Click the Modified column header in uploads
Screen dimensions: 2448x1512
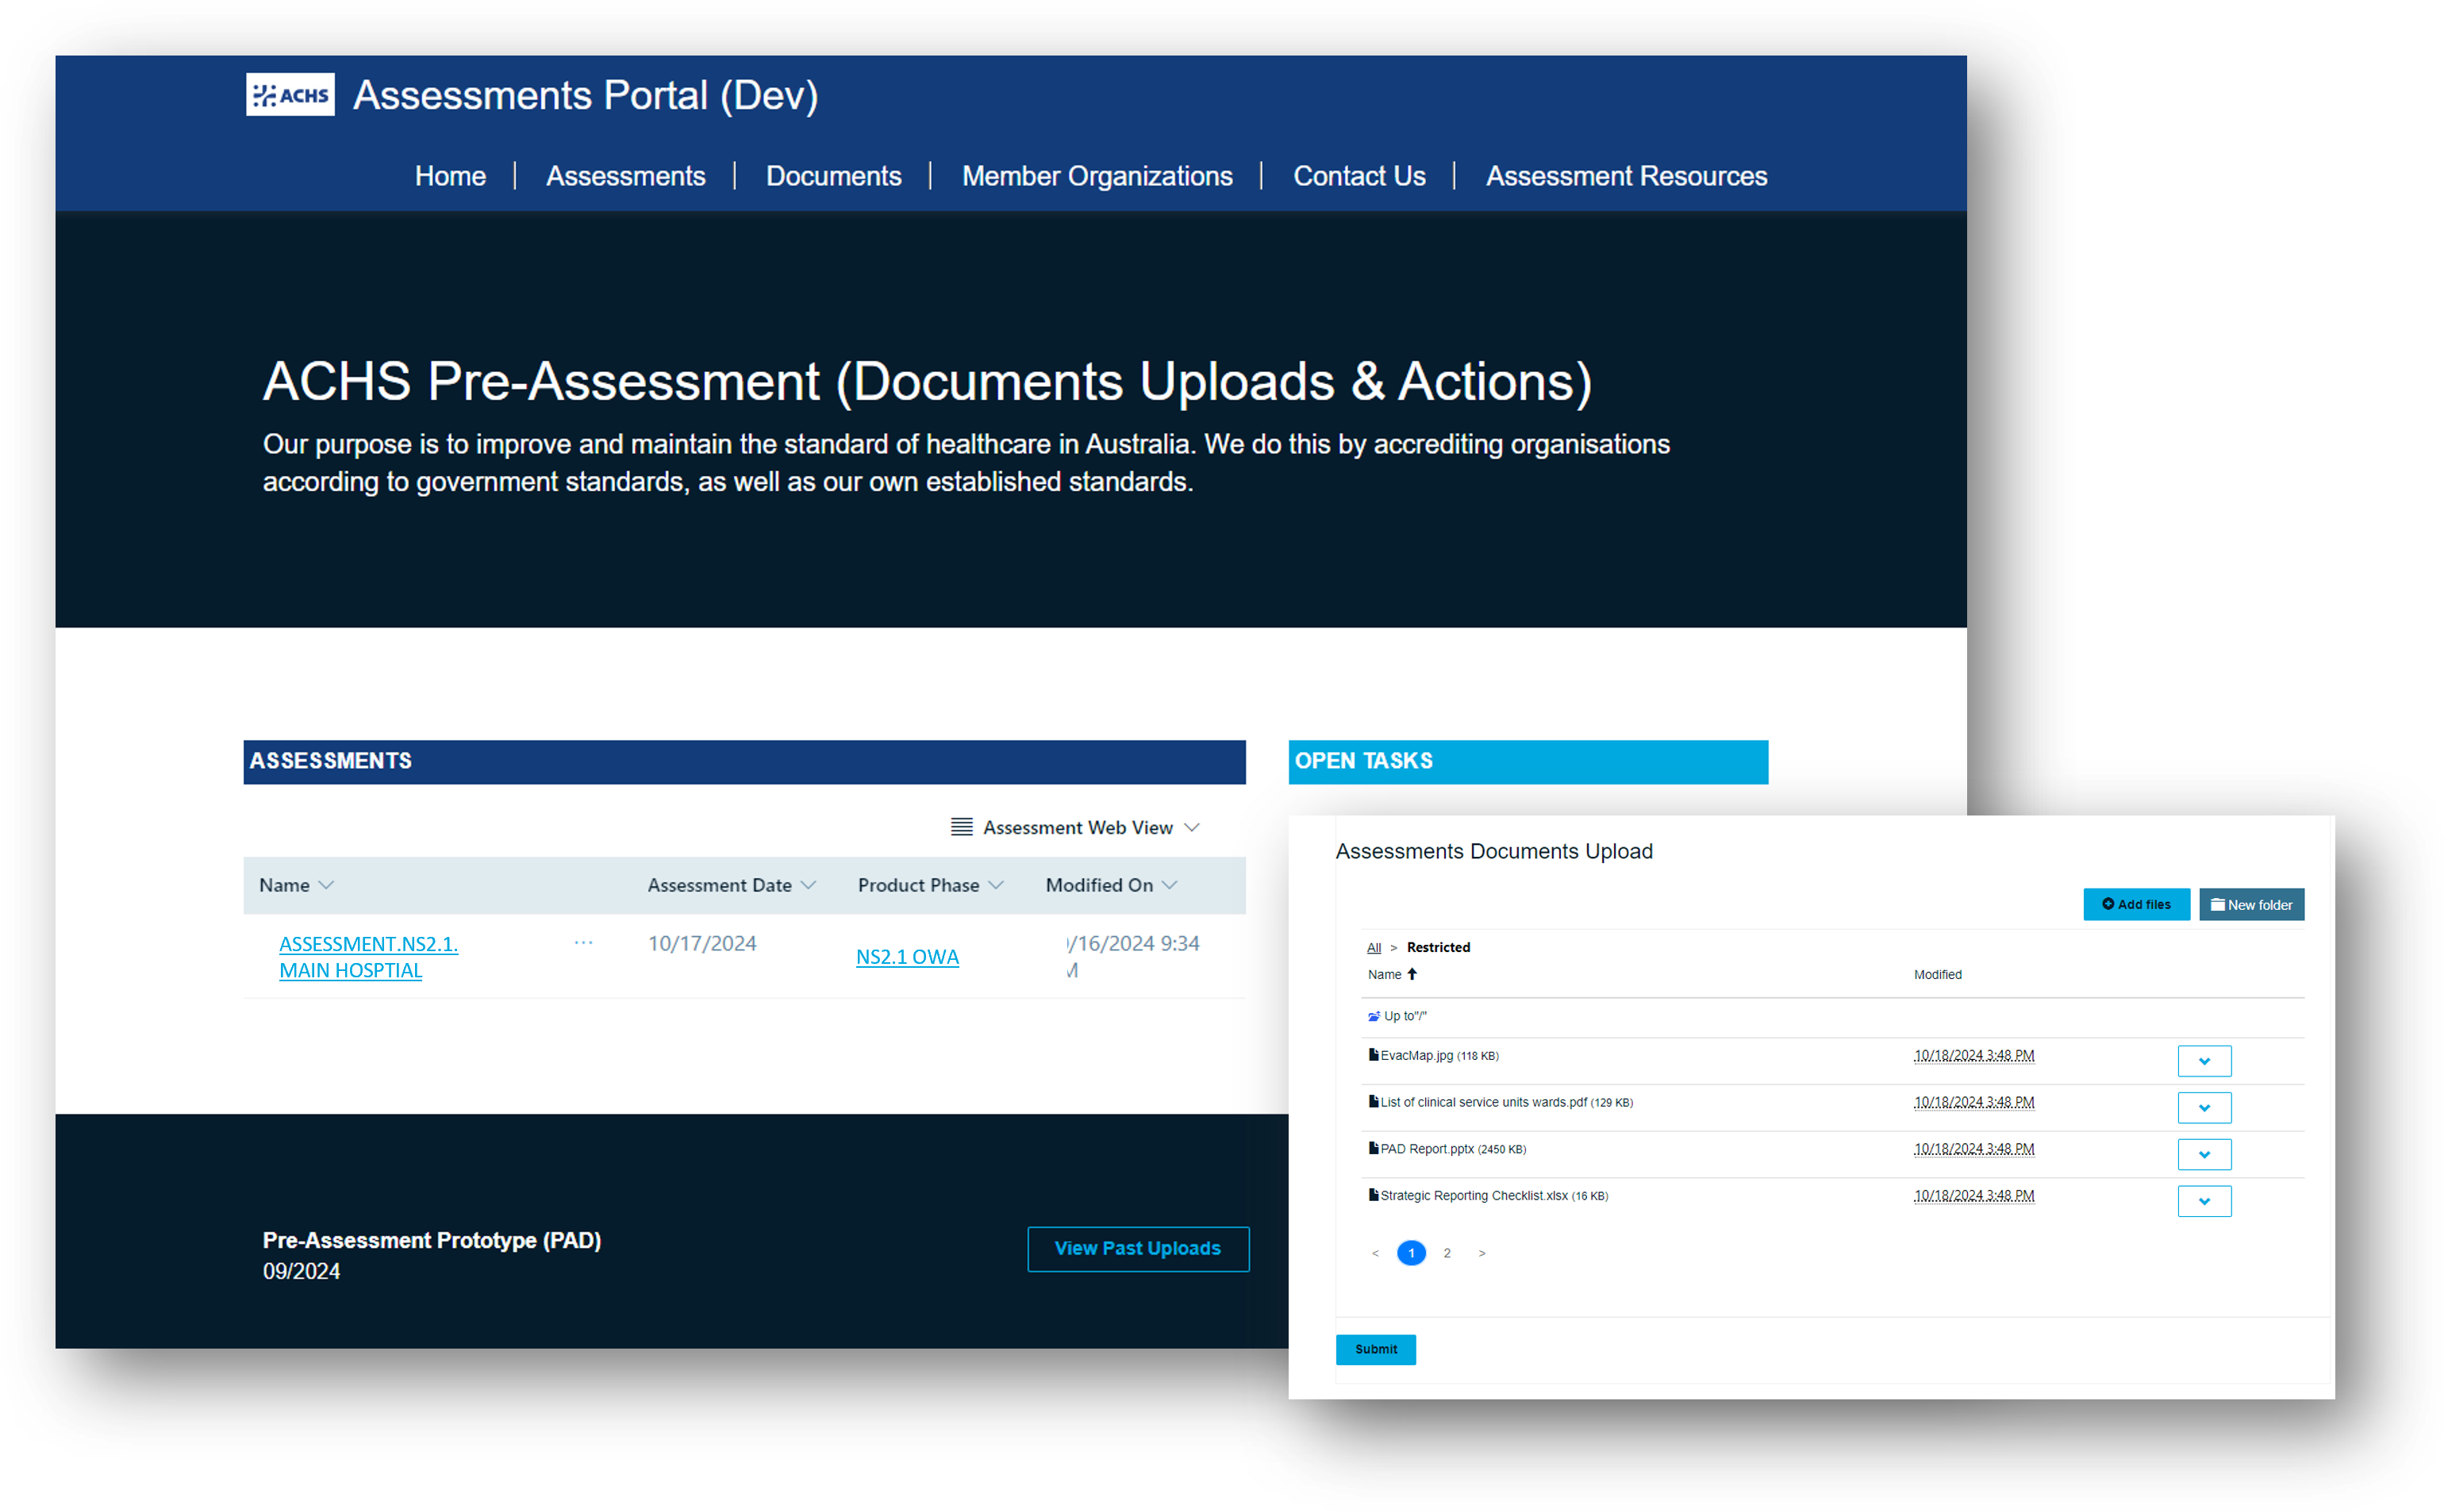[x=1937, y=974]
